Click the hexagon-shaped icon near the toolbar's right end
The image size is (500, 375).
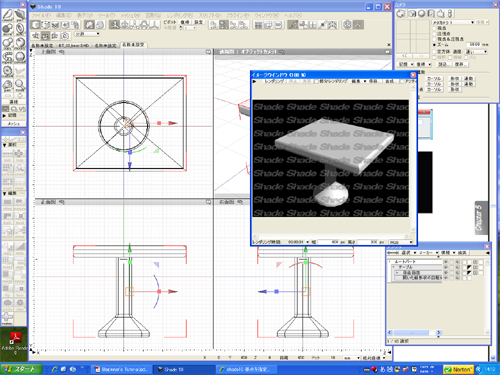coord(347,25)
